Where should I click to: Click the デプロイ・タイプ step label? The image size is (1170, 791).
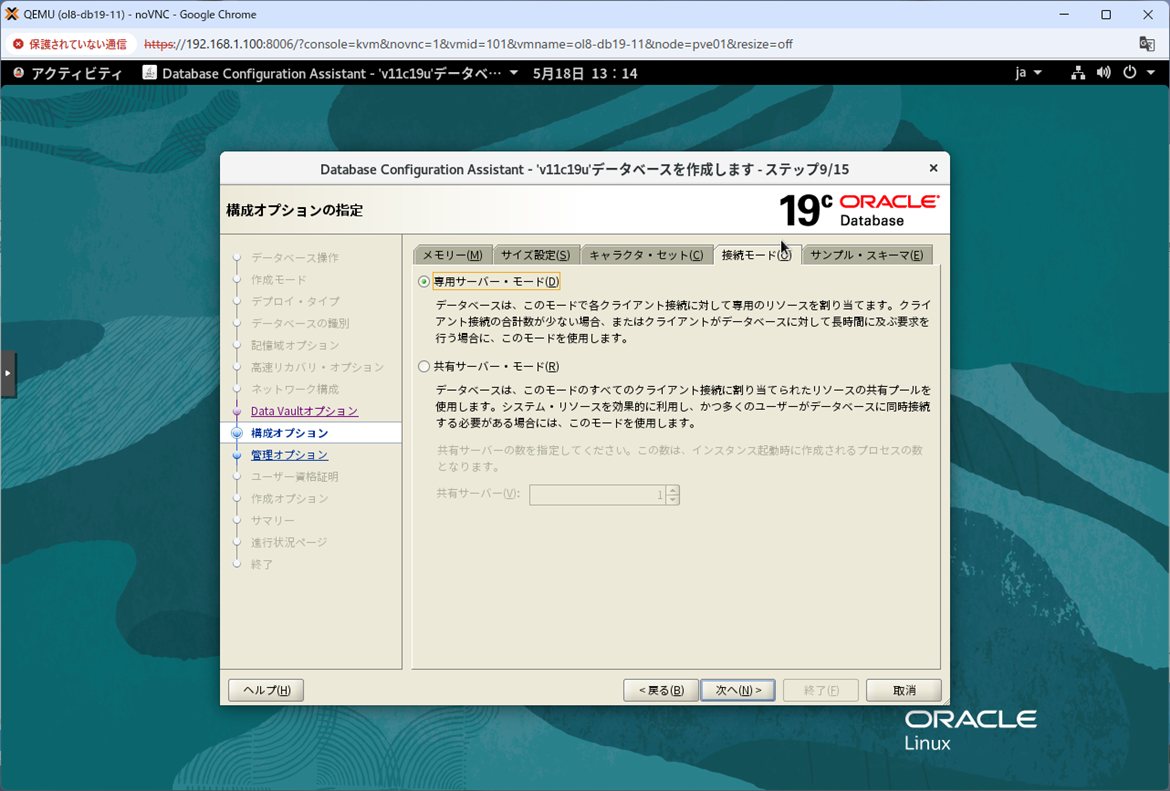coord(295,301)
